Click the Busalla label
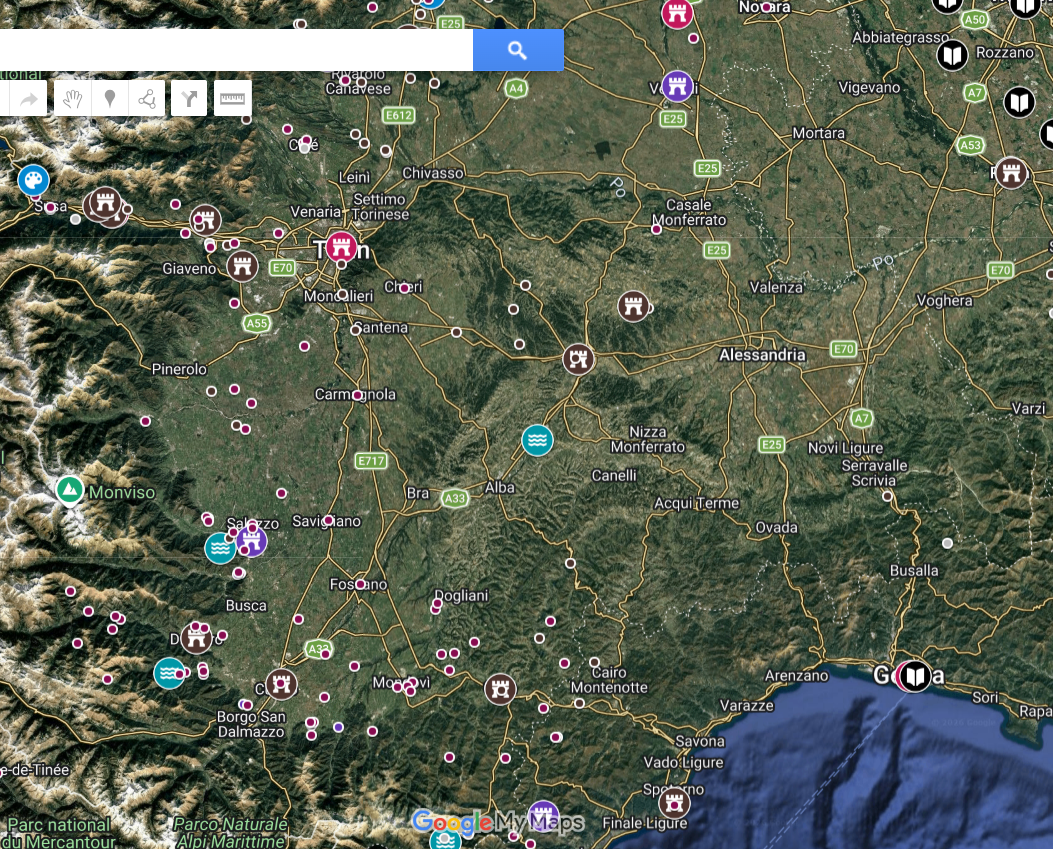The width and height of the screenshot is (1053, 849). pos(914,570)
